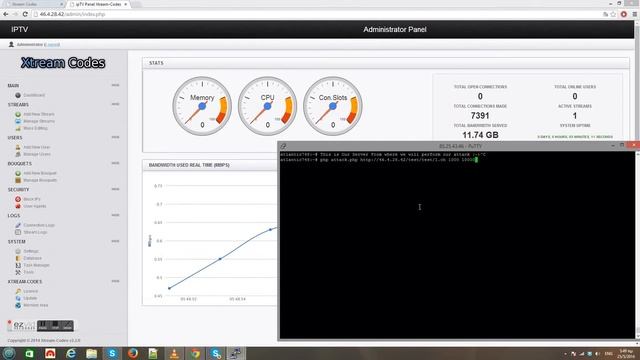
Task: Open the License icon
Action: click(x=18, y=291)
